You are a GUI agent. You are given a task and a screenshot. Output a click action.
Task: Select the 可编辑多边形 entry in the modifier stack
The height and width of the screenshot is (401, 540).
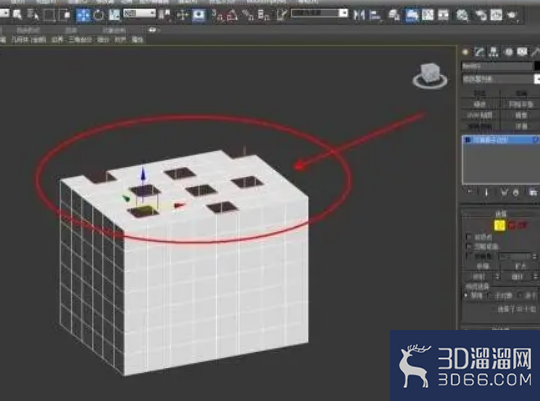(x=501, y=140)
